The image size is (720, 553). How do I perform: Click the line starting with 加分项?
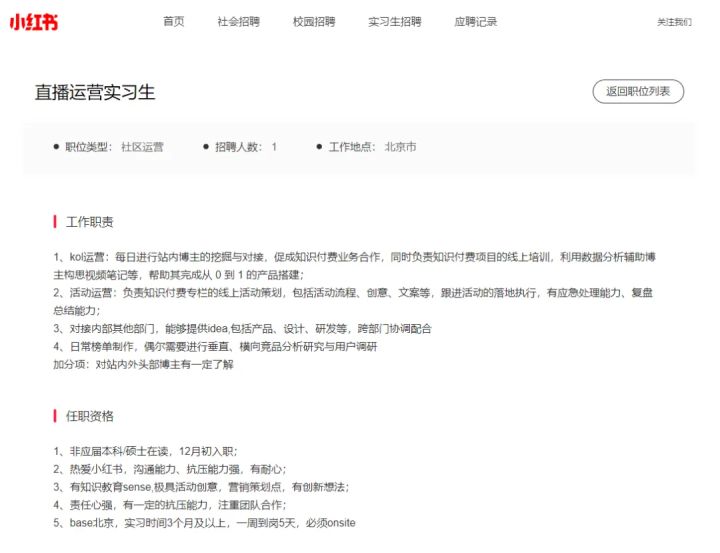click(143, 365)
